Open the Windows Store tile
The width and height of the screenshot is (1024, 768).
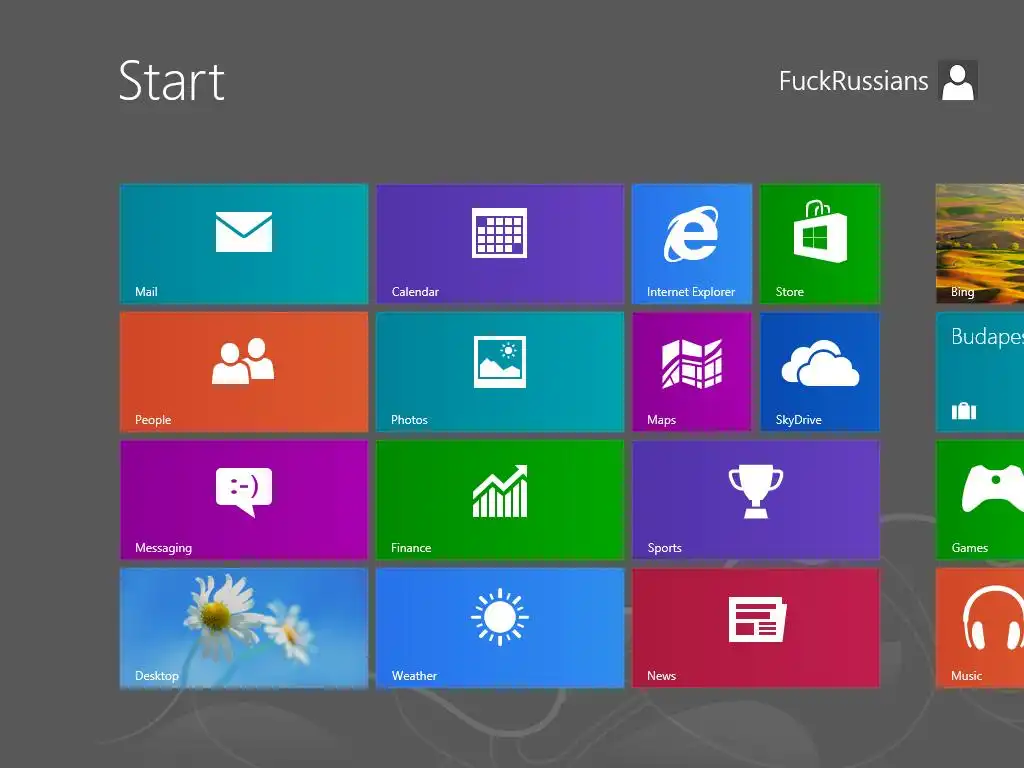pyautogui.click(x=820, y=244)
